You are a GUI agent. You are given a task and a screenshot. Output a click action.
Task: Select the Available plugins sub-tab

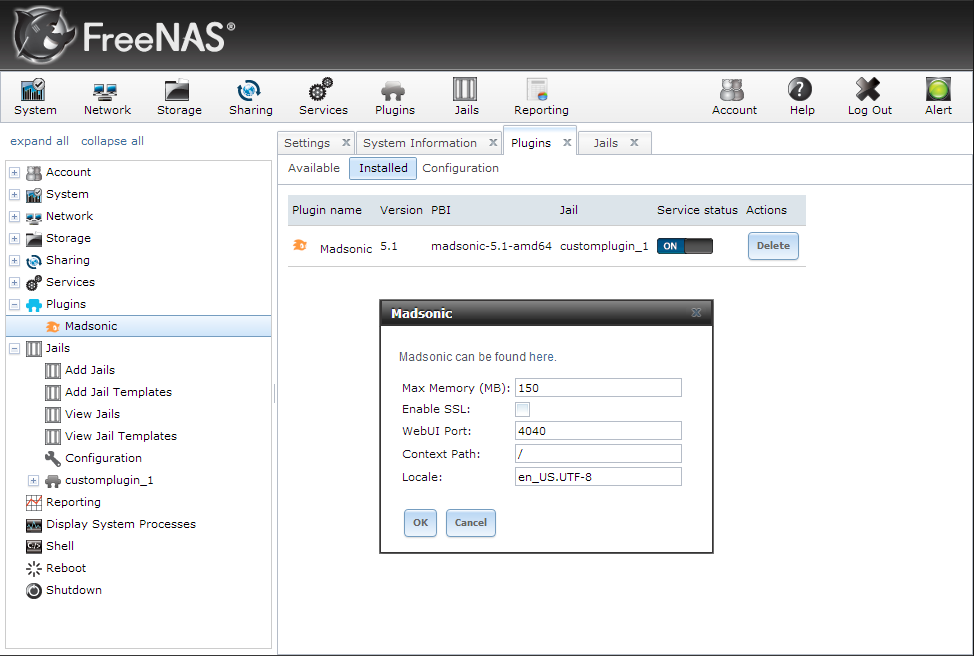[313, 168]
